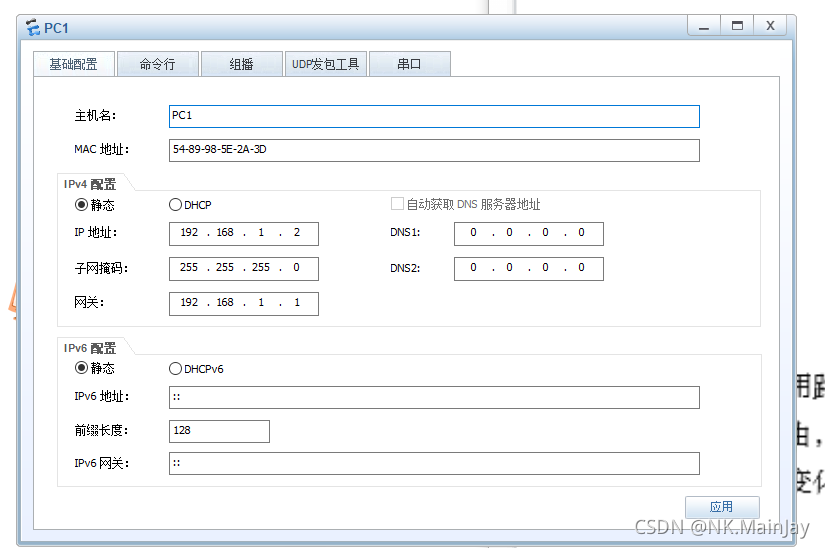825x548 pixels.
Task: Click the IPv6 地址 input field
Action: tap(434, 397)
